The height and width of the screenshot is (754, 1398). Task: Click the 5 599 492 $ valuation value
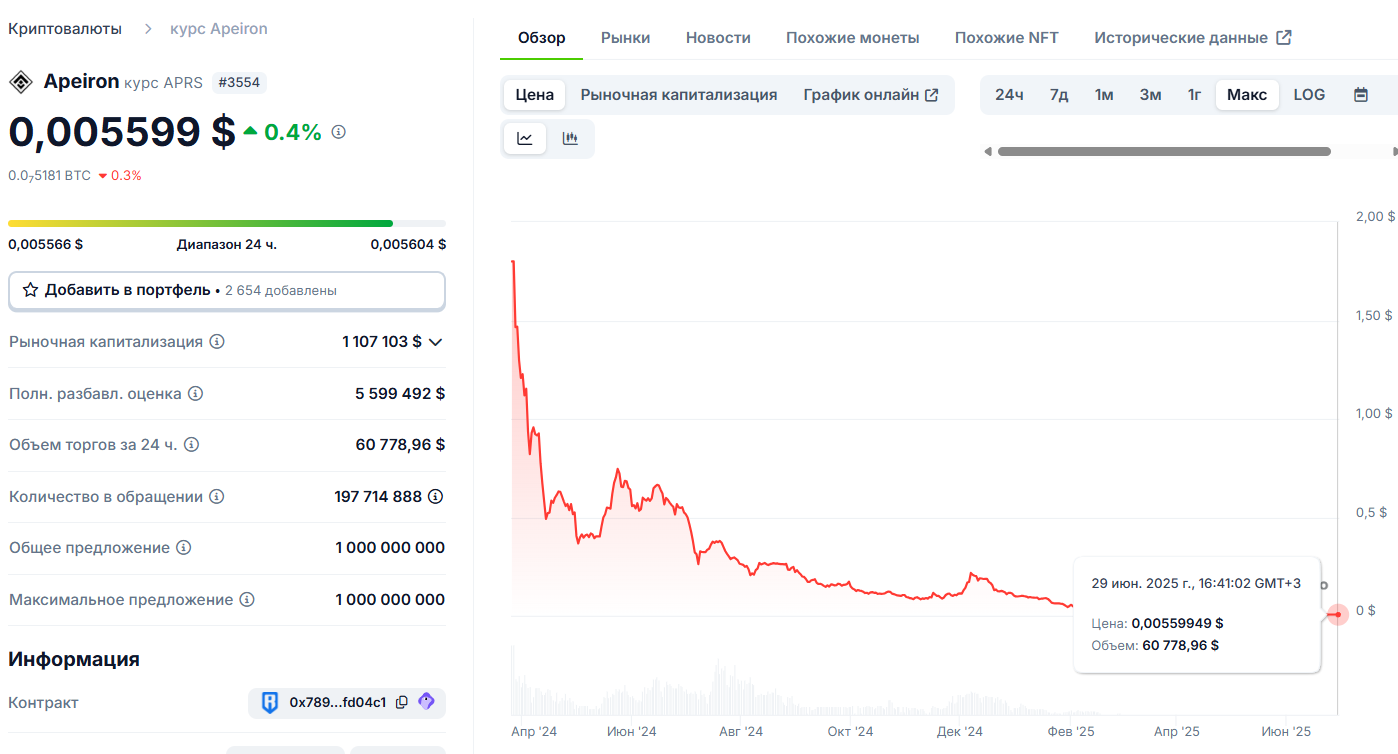tap(400, 394)
